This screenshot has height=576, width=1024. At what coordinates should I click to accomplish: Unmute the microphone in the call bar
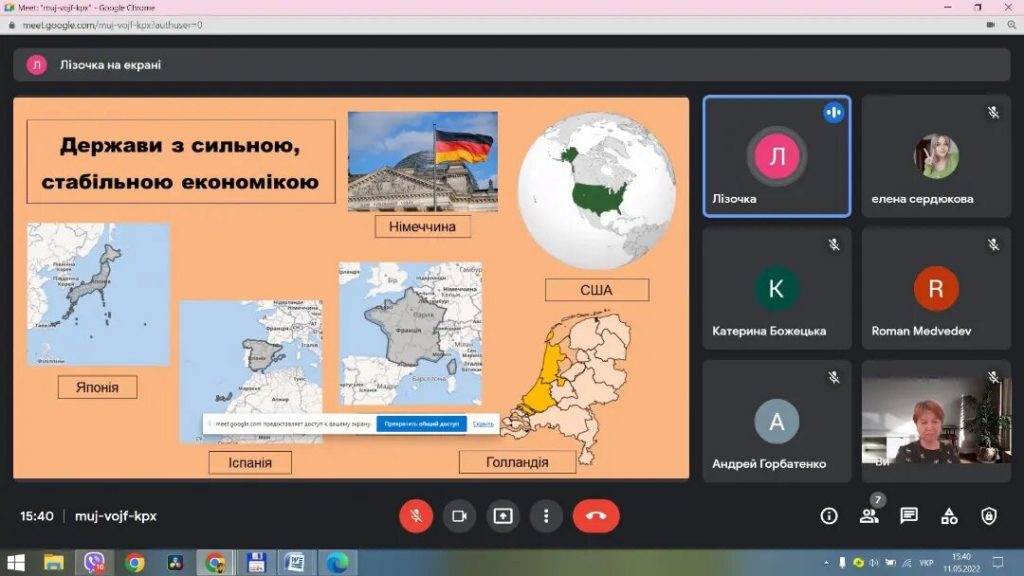[x=416, y=516]
